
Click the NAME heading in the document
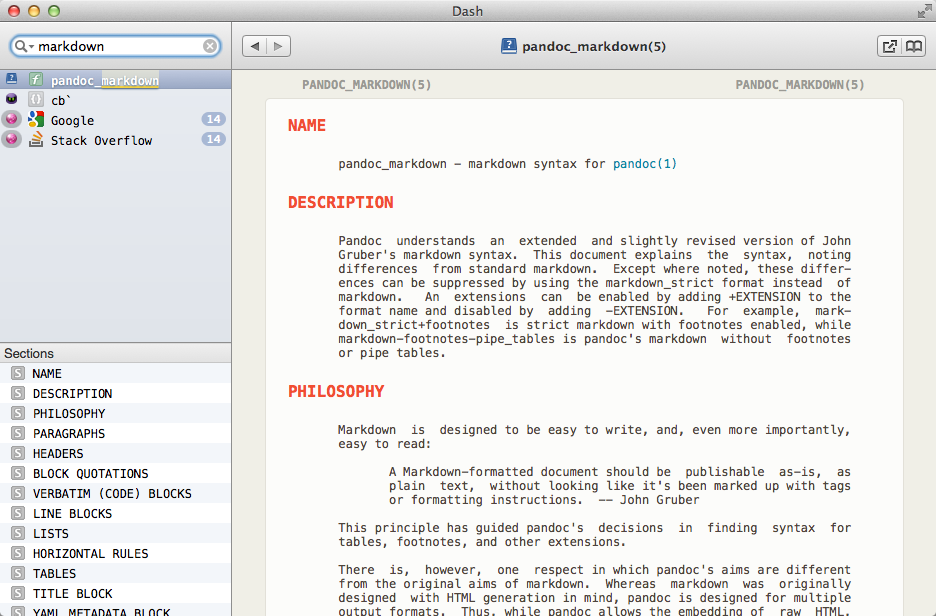tap(307, 125)
